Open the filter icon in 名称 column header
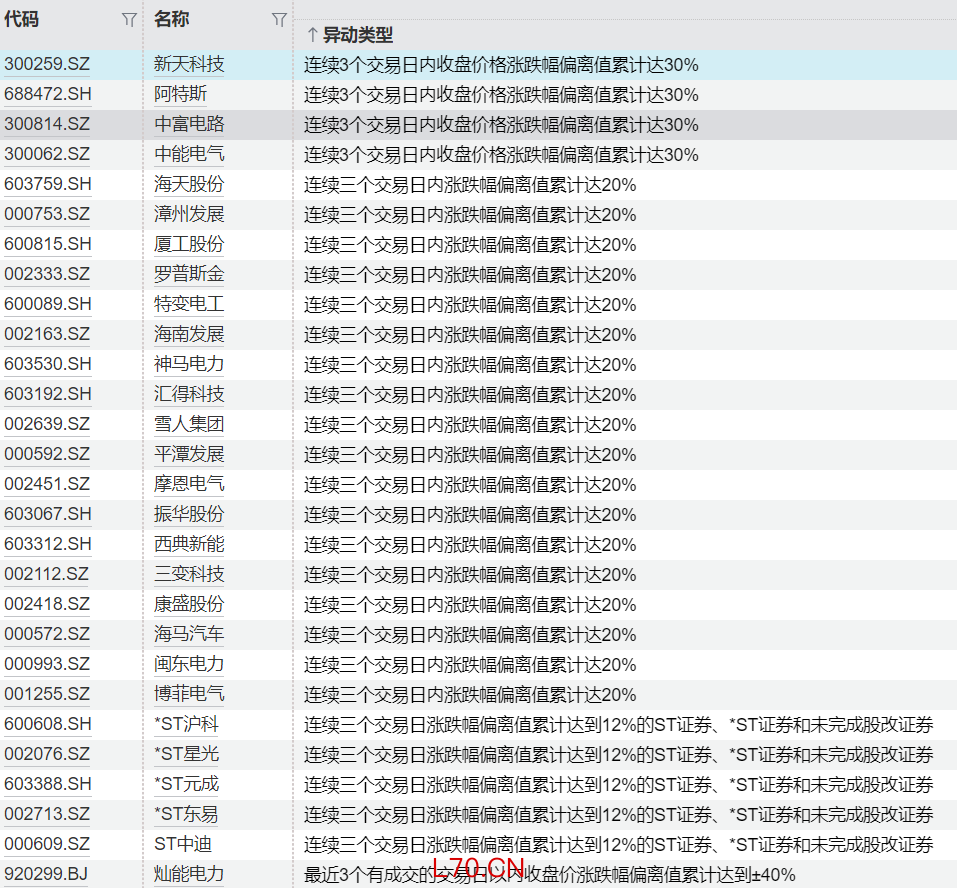Viewport: 957px width, 888px height. point(279,20)
